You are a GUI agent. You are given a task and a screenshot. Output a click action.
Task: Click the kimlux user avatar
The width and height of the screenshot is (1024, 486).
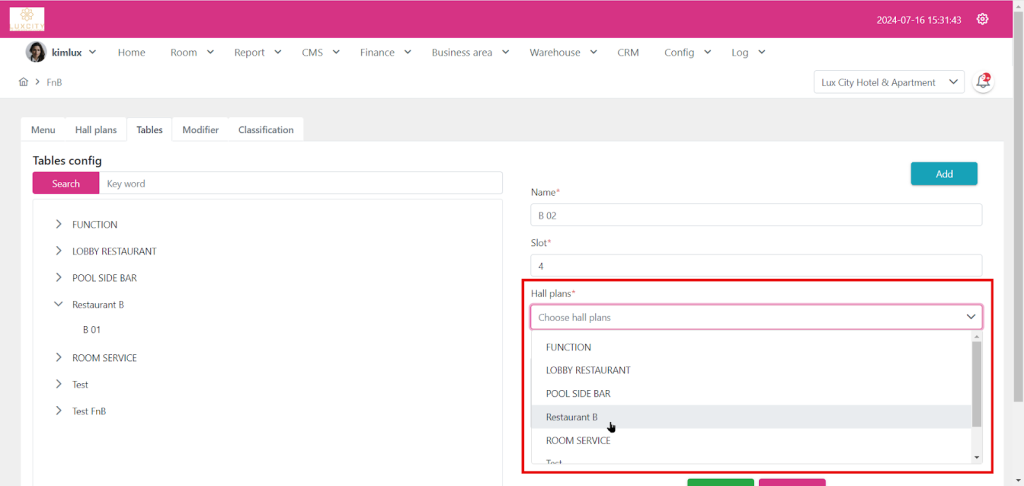(36, 52)
